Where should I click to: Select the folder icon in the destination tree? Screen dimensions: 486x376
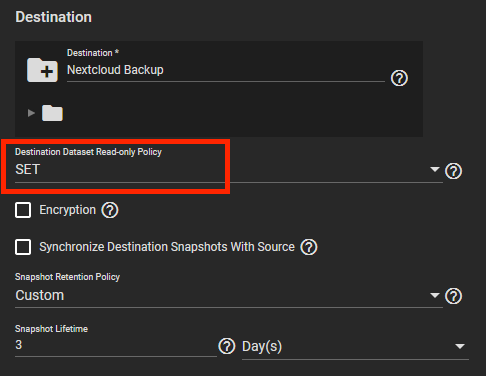point(52,113)
